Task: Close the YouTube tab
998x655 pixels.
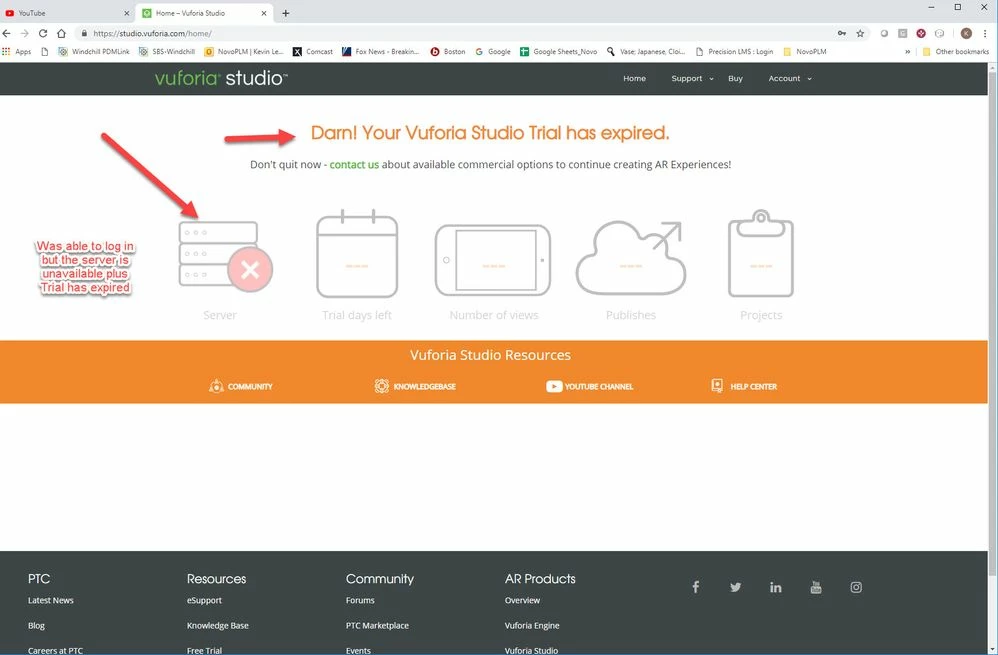Action: 126,13
